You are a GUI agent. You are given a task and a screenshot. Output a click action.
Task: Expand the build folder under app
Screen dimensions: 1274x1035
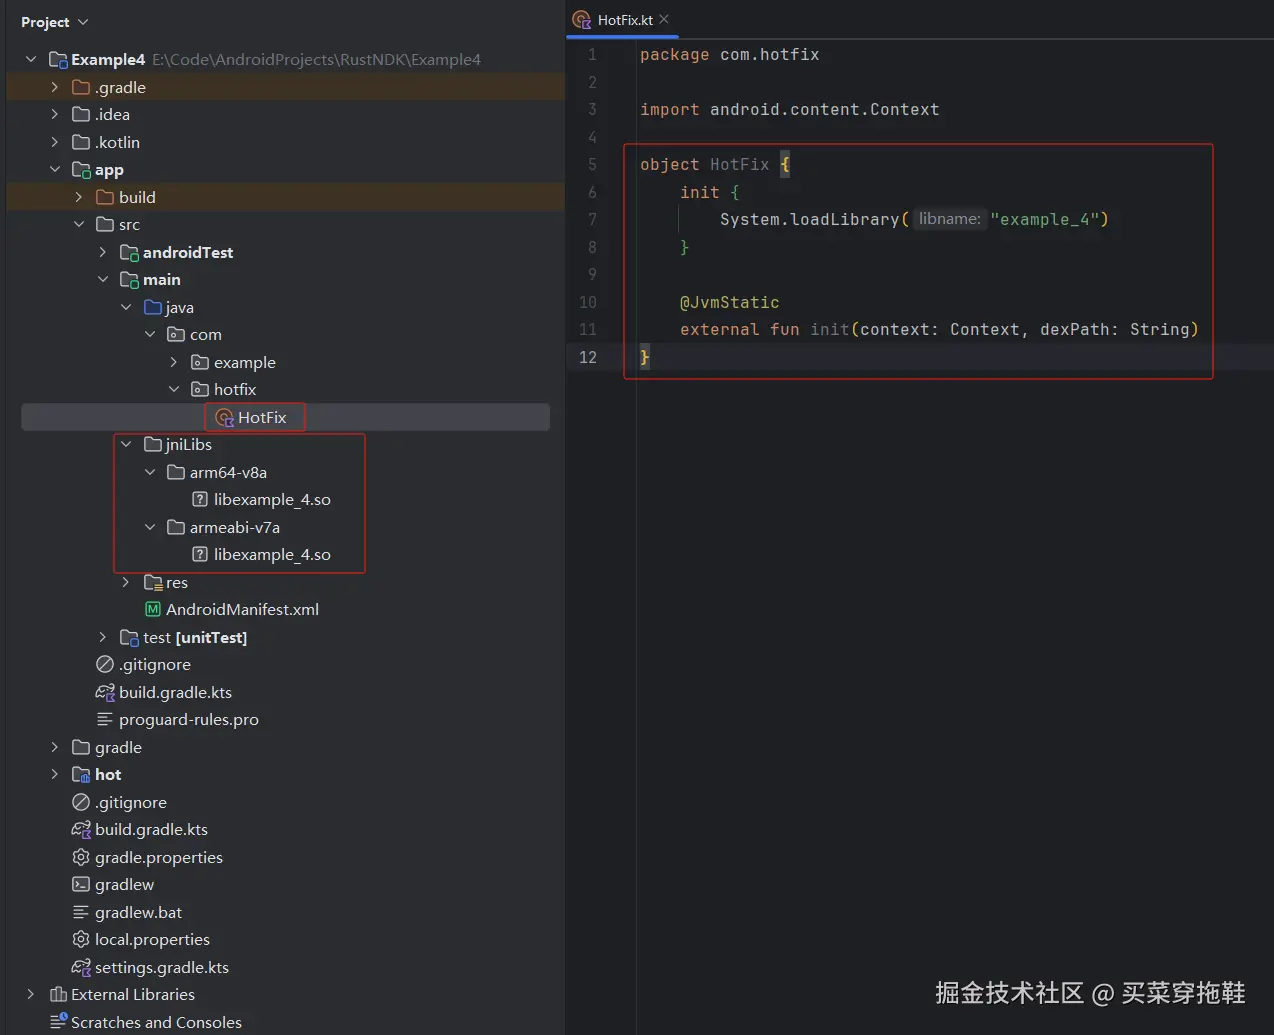click(x=79, y=197)
